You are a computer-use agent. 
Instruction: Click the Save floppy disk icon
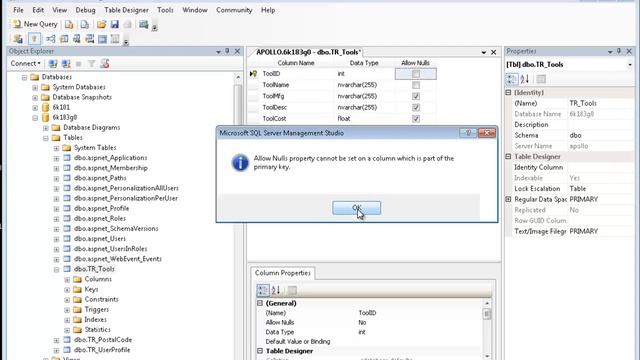115,24
